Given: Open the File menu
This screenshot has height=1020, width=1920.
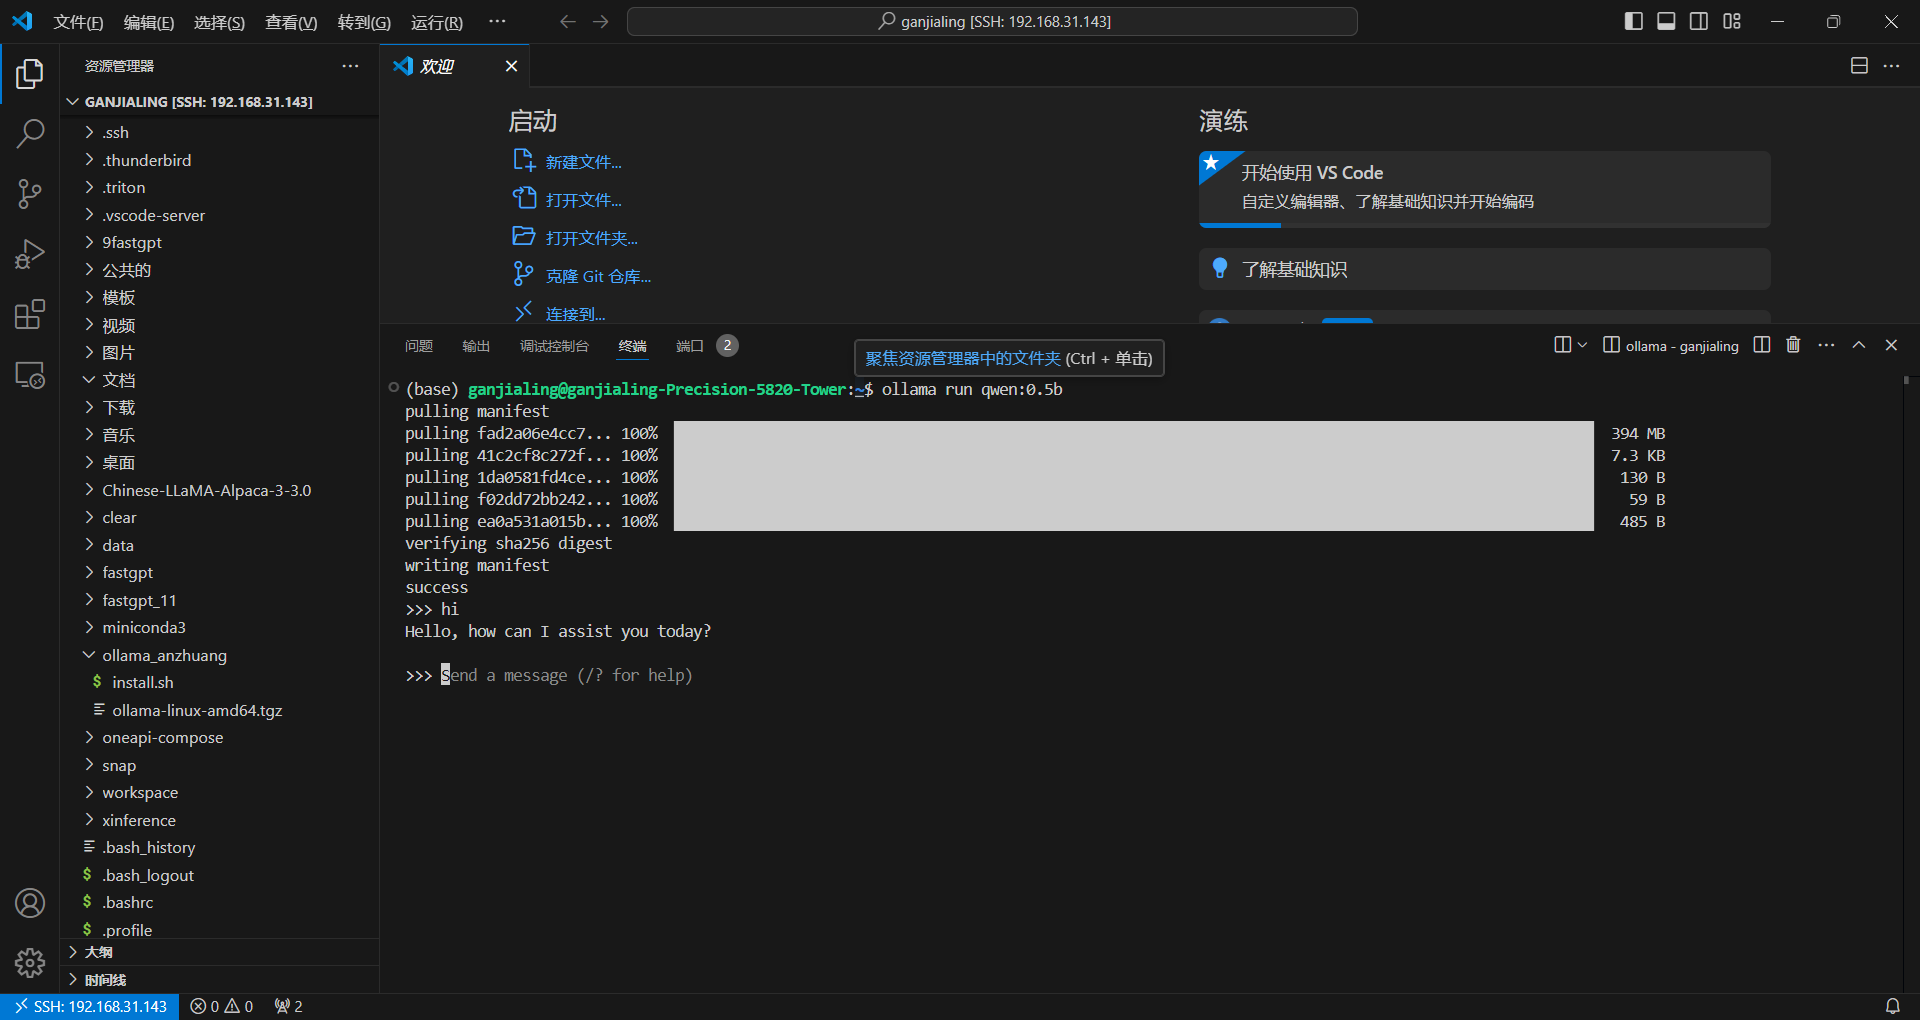Looking at the screenshot, I should click(78, 22).
